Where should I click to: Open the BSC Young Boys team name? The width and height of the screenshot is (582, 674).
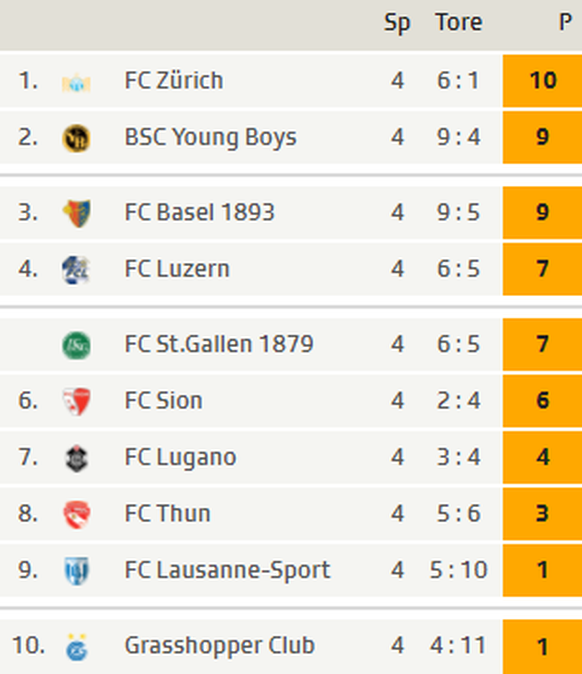tap(210, 137)
